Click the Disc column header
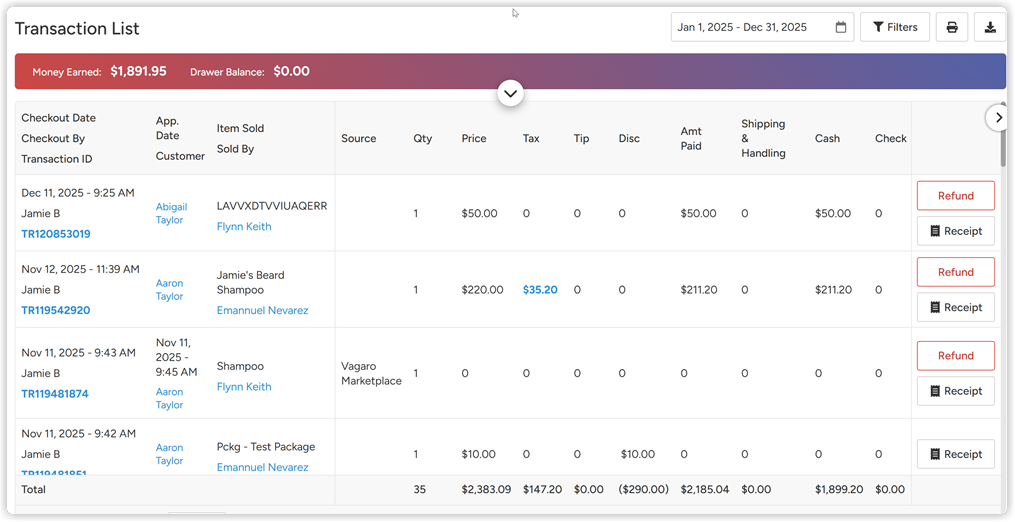The image size is (1015, 522). point(629,139)
